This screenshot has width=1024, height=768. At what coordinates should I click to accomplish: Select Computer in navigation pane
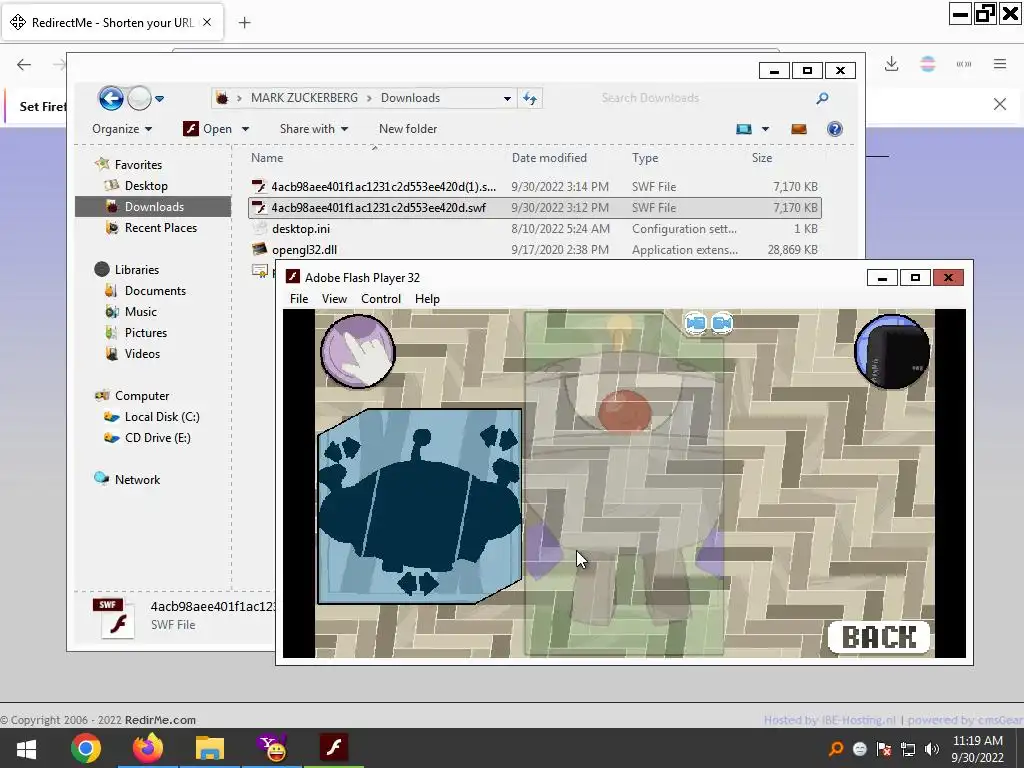[x=142, y=396]
